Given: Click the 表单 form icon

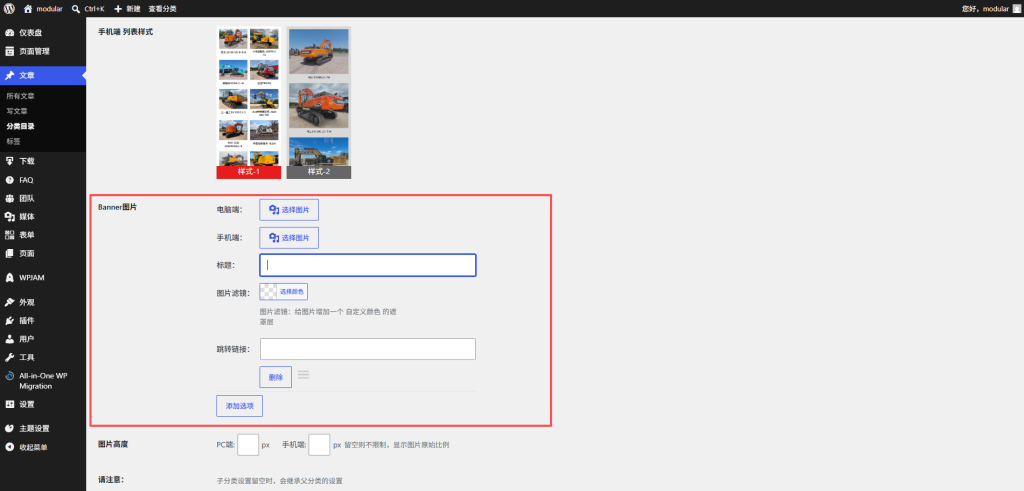Looking at the screenshot, I should click(x=9, y=234).
